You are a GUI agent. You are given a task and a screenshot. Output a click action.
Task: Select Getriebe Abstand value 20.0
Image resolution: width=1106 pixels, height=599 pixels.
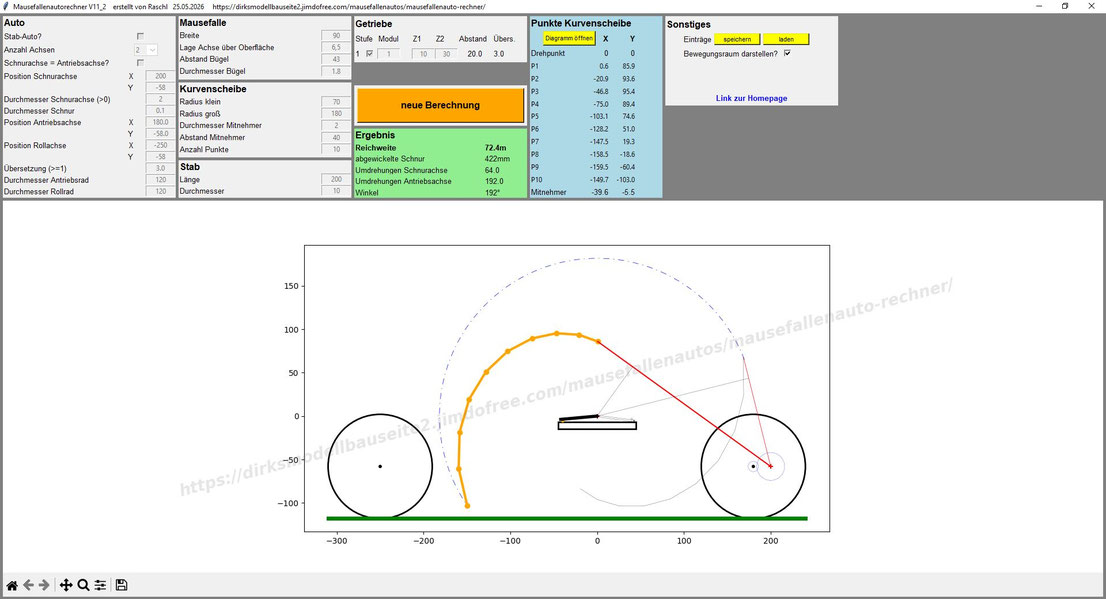click(475, 54)
